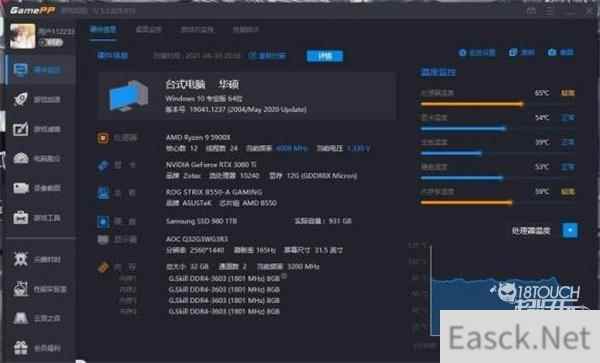600x363 pixels.
Task: Click the GamePP logo in title bar
Action: tap(33, 10)
